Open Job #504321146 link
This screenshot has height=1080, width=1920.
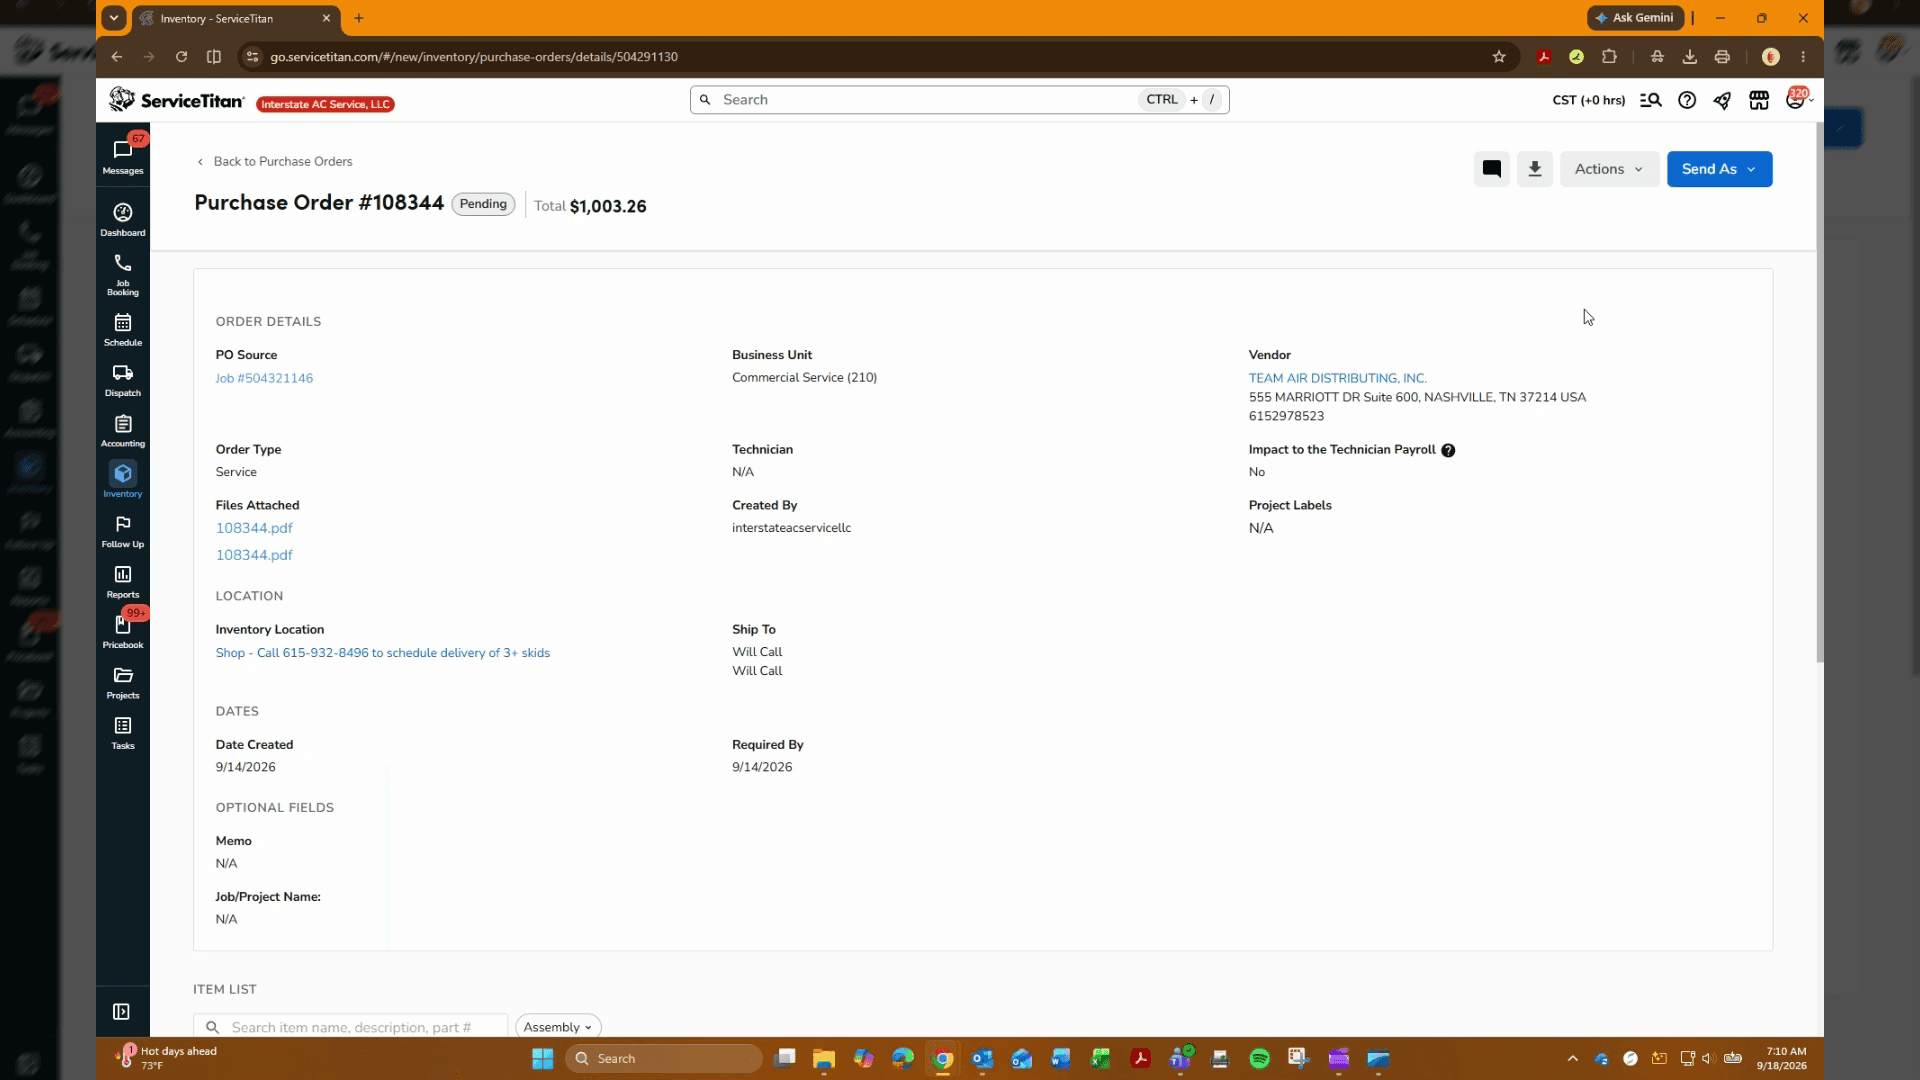[264, 378]
